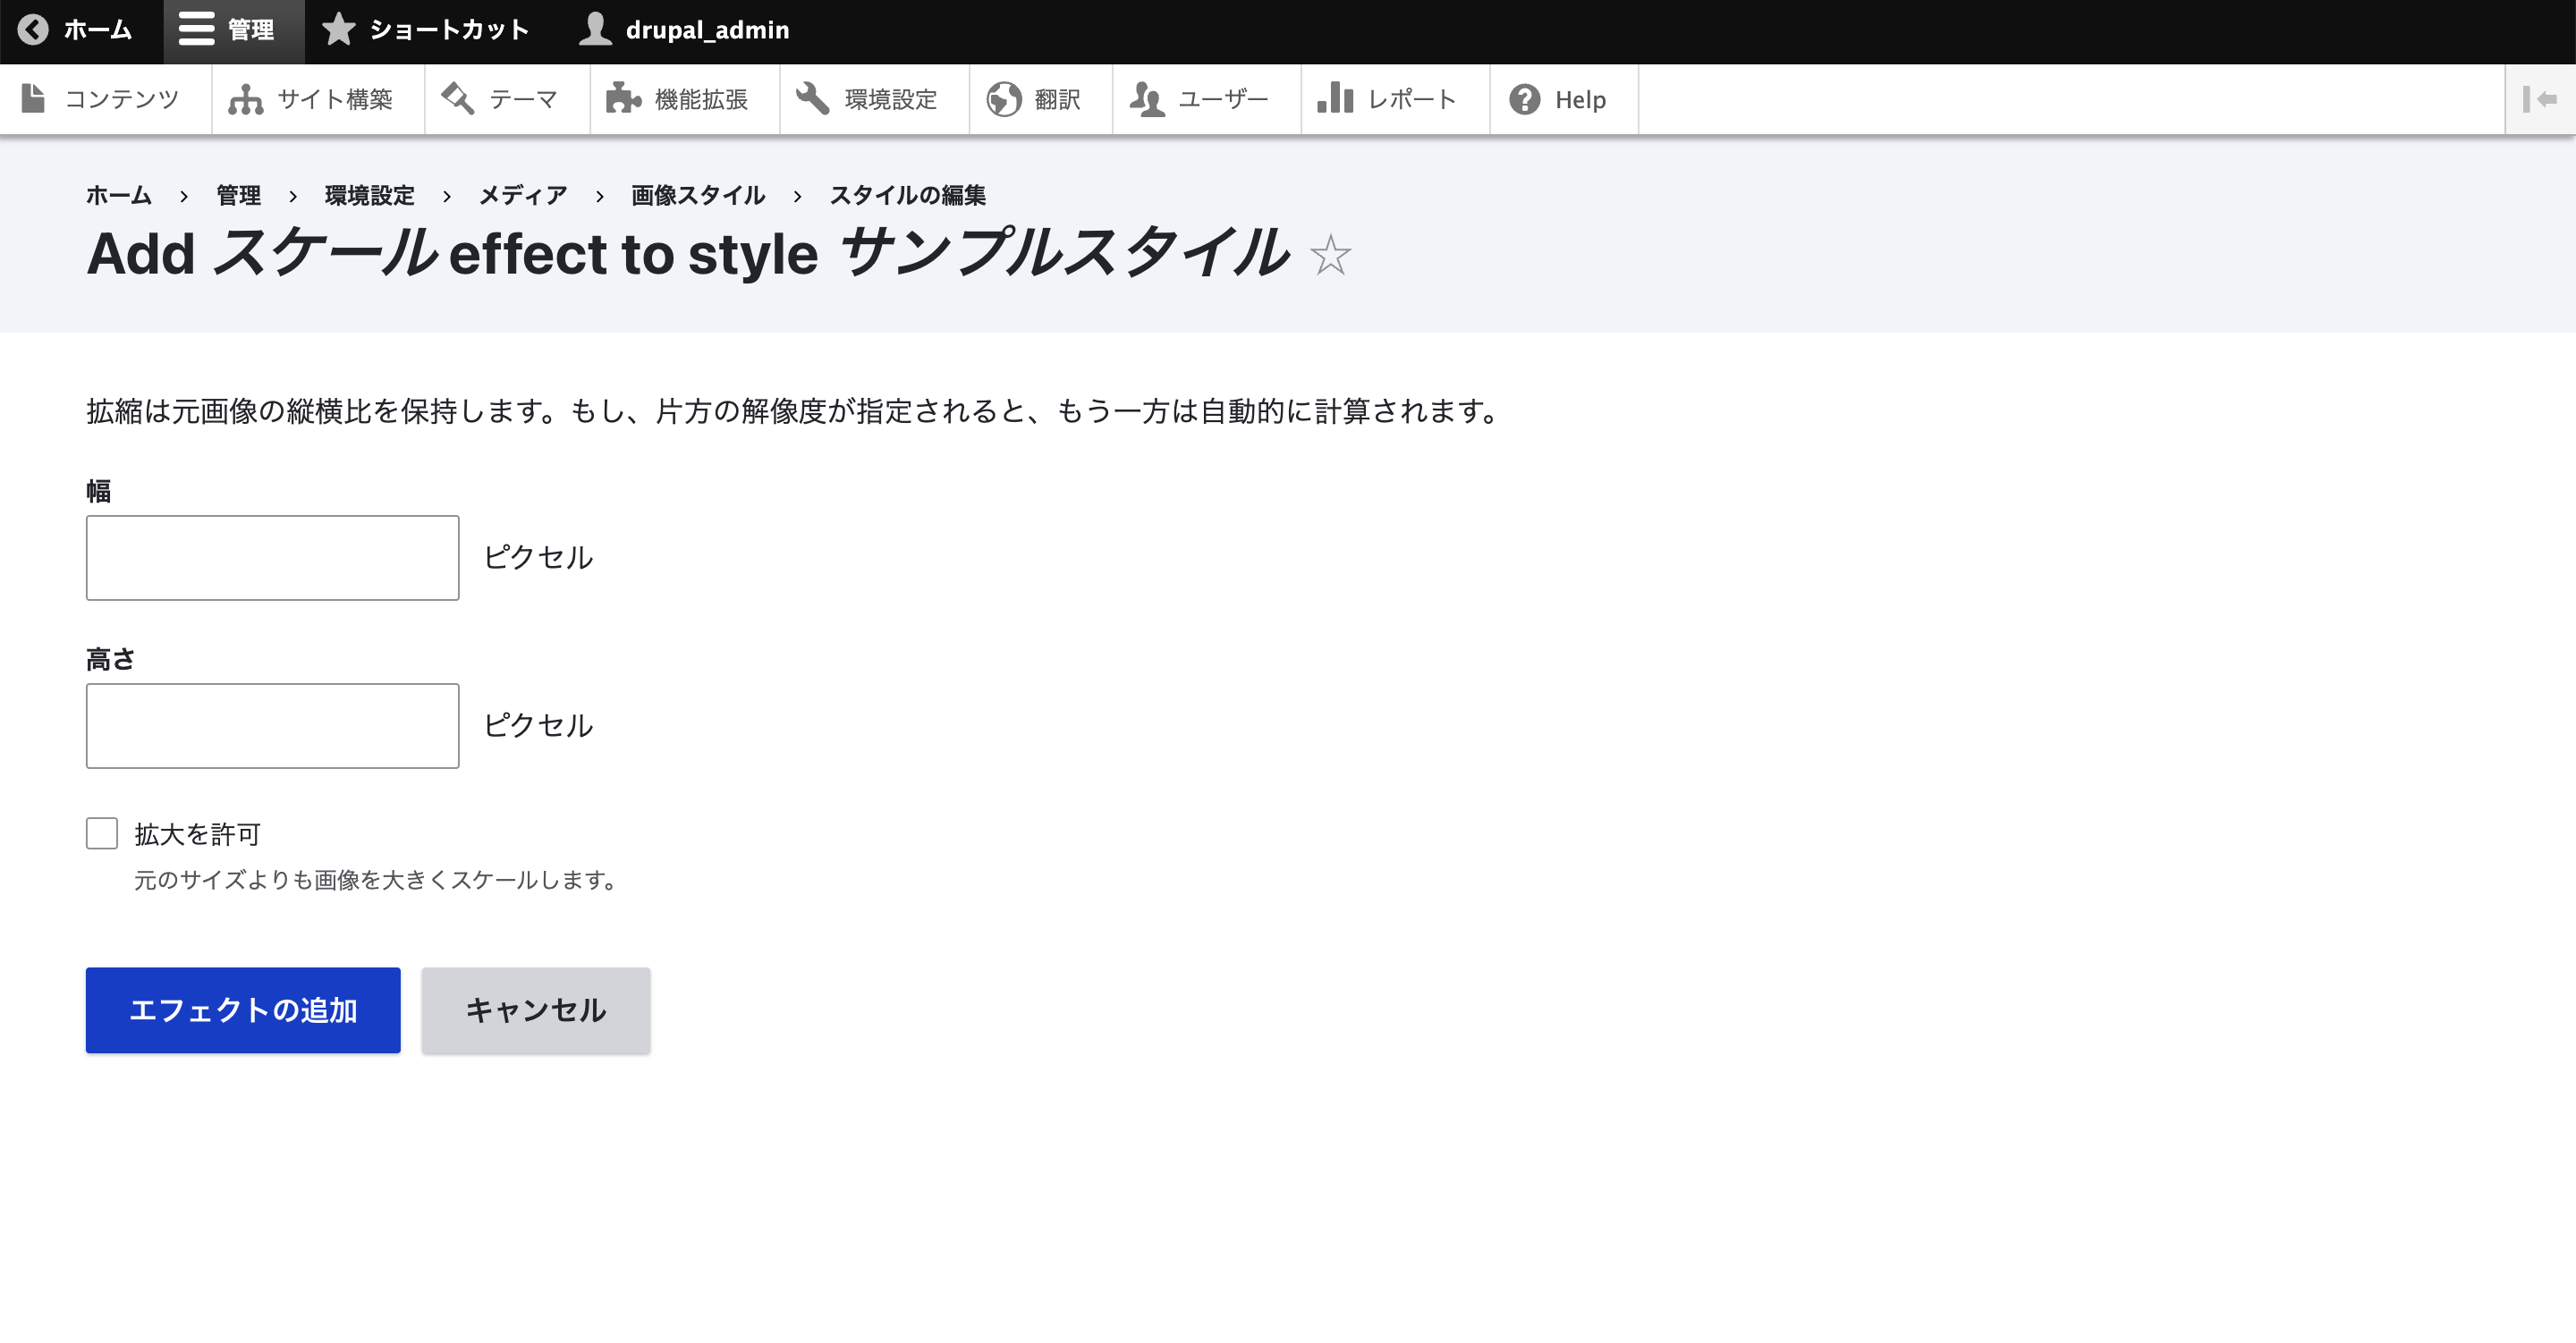The width and height of the screenshot is (2576, 1343).
Task: Click the キャンセル (Cancel) button
Action: click(535, 1009)
